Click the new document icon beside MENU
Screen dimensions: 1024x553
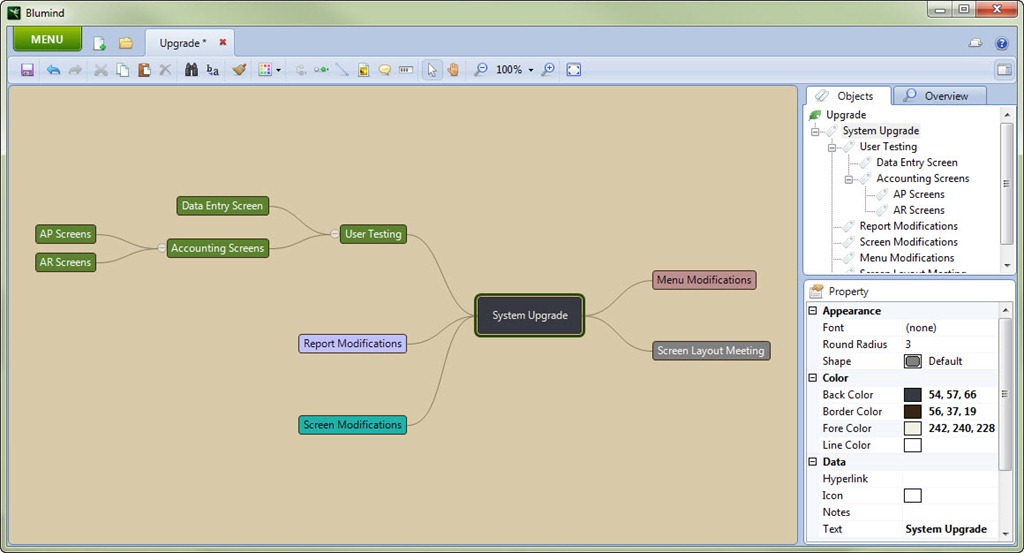coord(100,43)
